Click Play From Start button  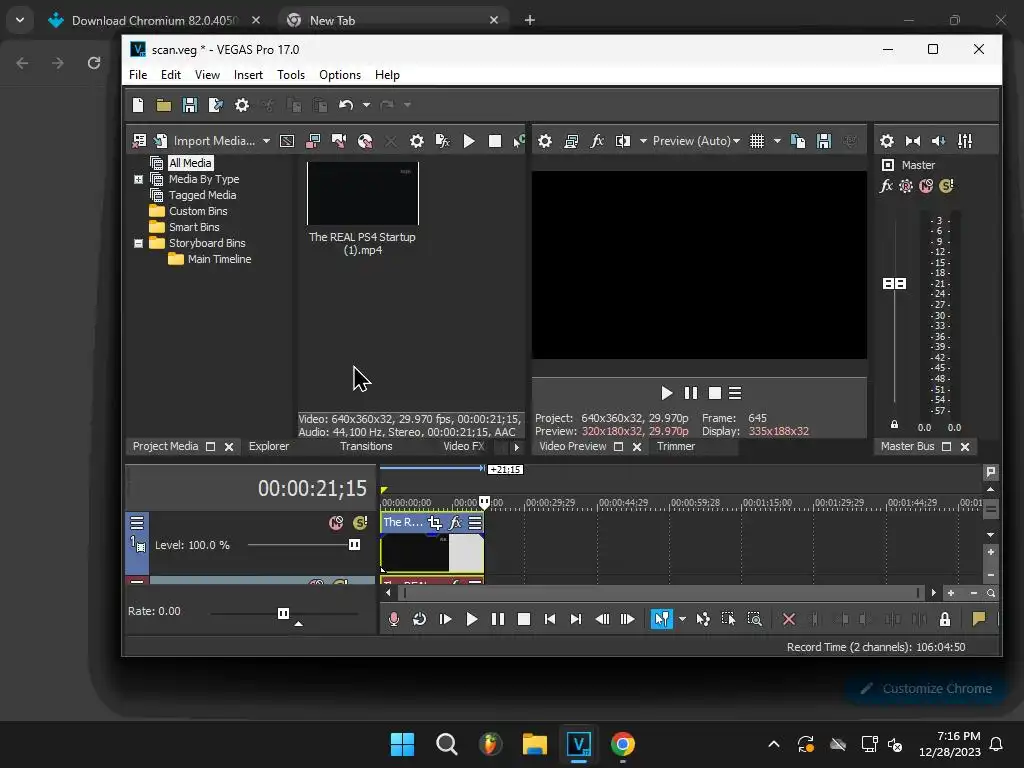tap(445, 619)
